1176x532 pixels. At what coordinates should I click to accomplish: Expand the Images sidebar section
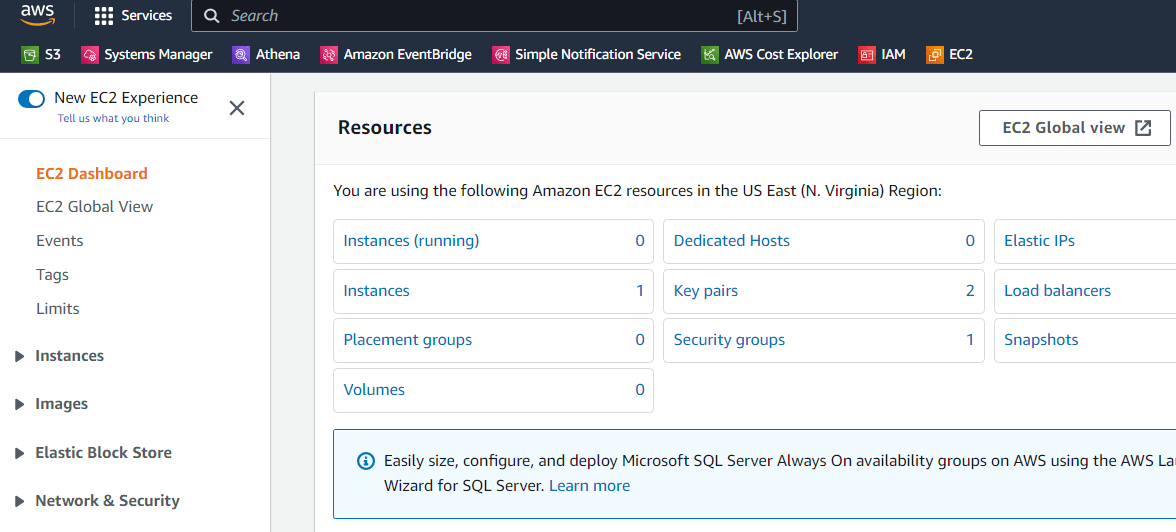point(20,404)
